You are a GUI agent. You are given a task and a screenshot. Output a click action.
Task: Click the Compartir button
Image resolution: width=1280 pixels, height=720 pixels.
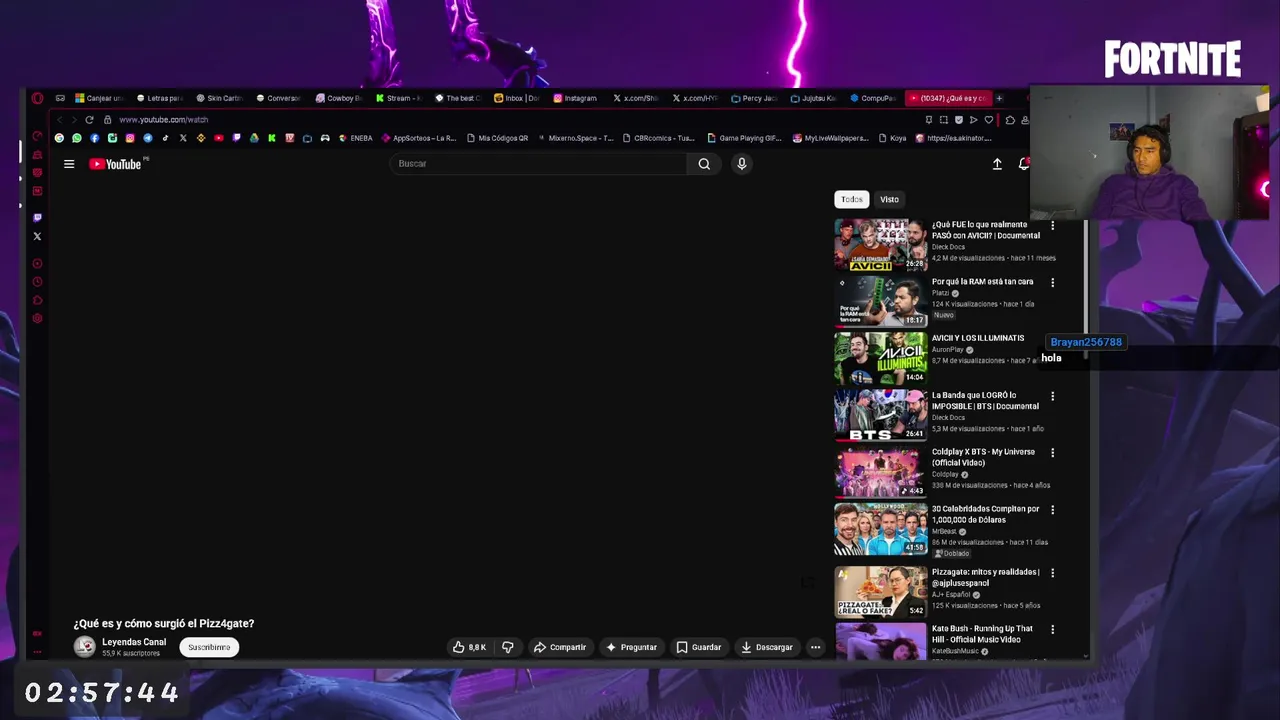[560, 647]
